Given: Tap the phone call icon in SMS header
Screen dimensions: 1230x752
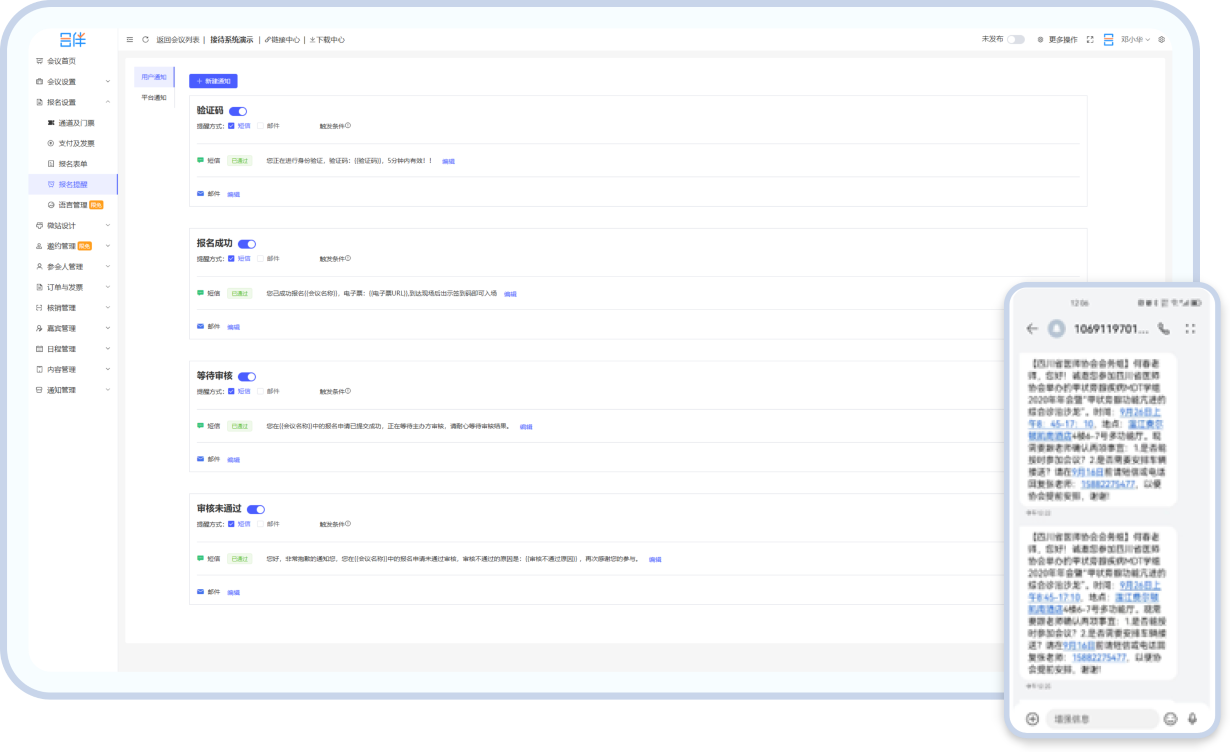Looking at the screenshot, I should click(1163, 328).
